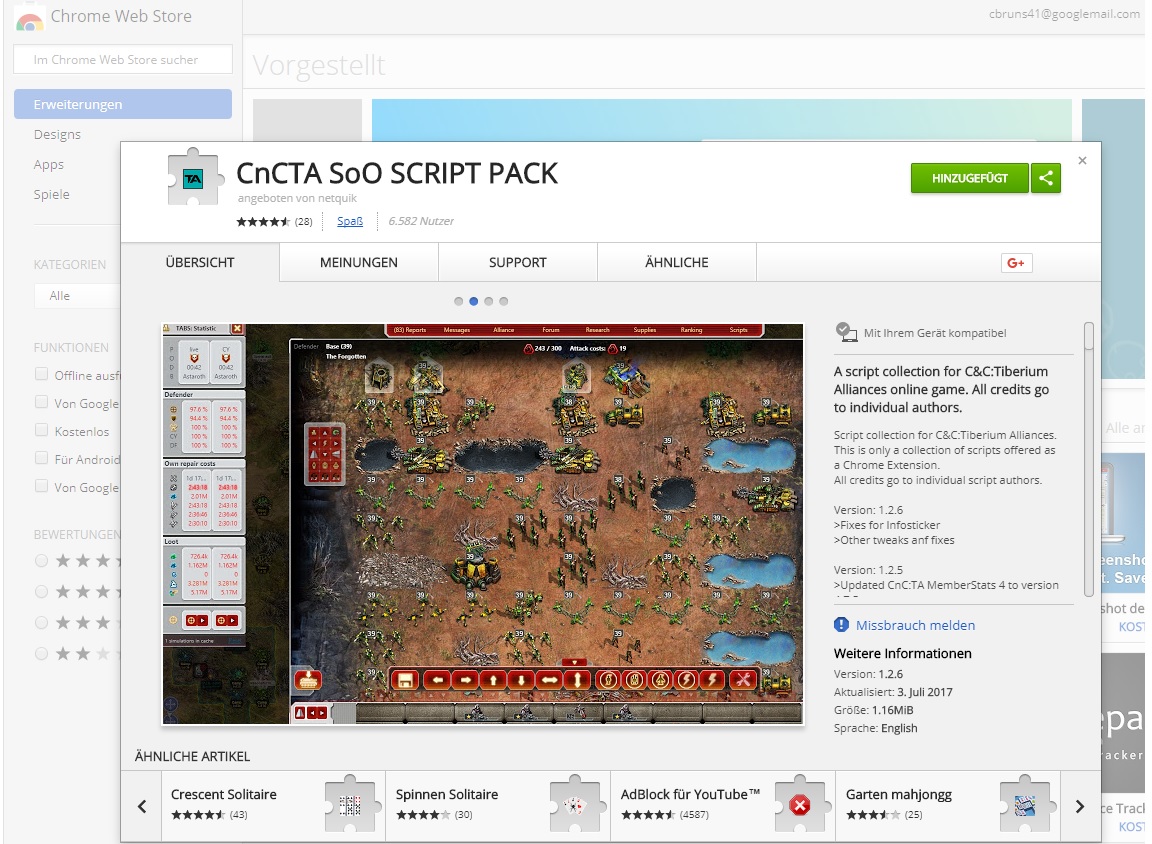
Task: Click the 'angeboten von netquik' text
Action: 297,198
